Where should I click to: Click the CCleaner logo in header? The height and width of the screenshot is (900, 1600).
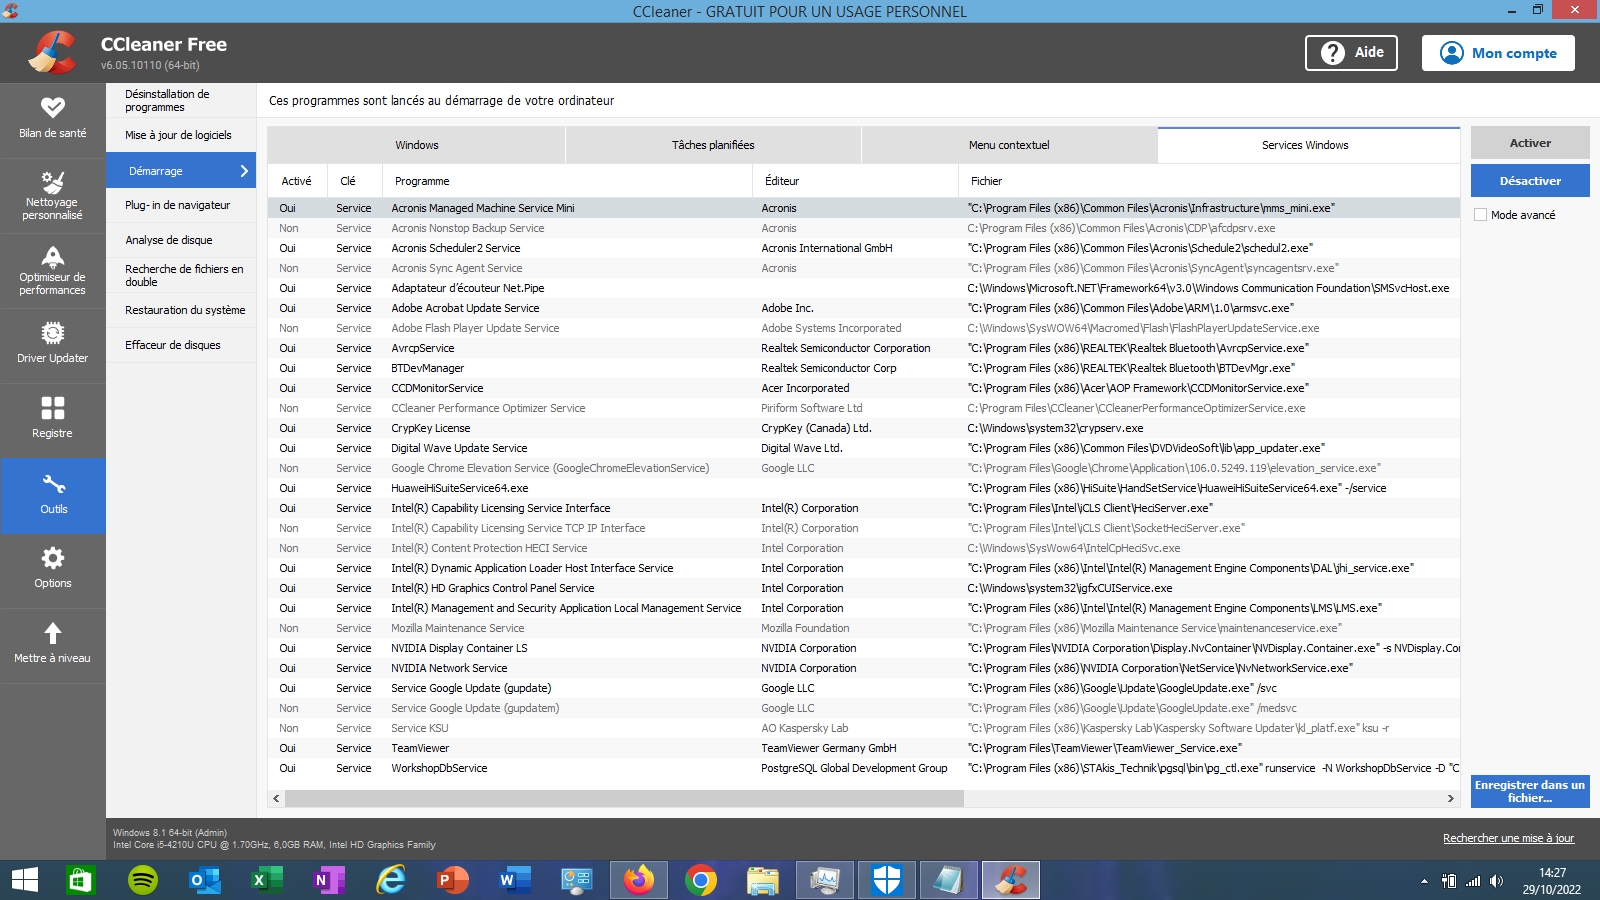pos(52,53)
